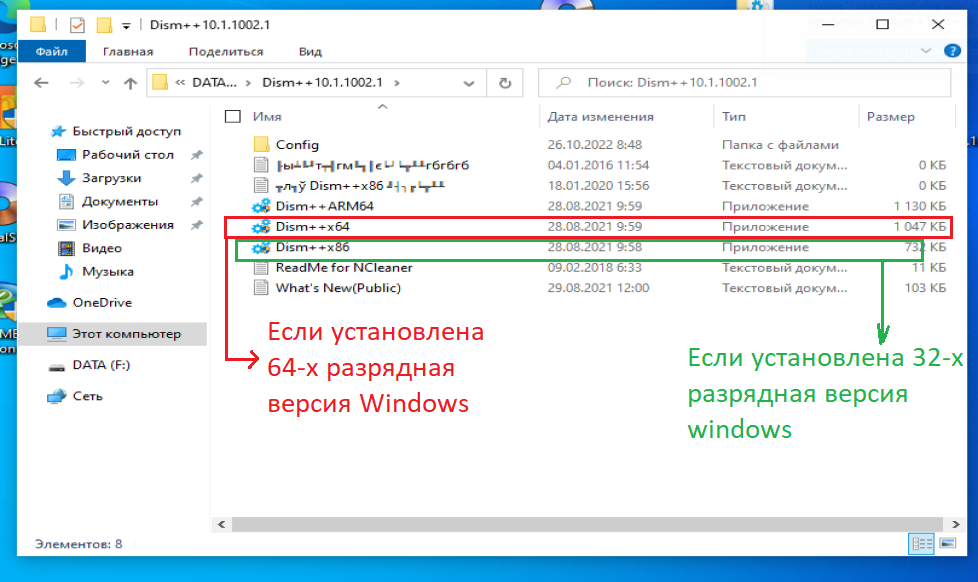
Task: Click the horizontal scrollbar thumb
Action: [x=587, y=525]
